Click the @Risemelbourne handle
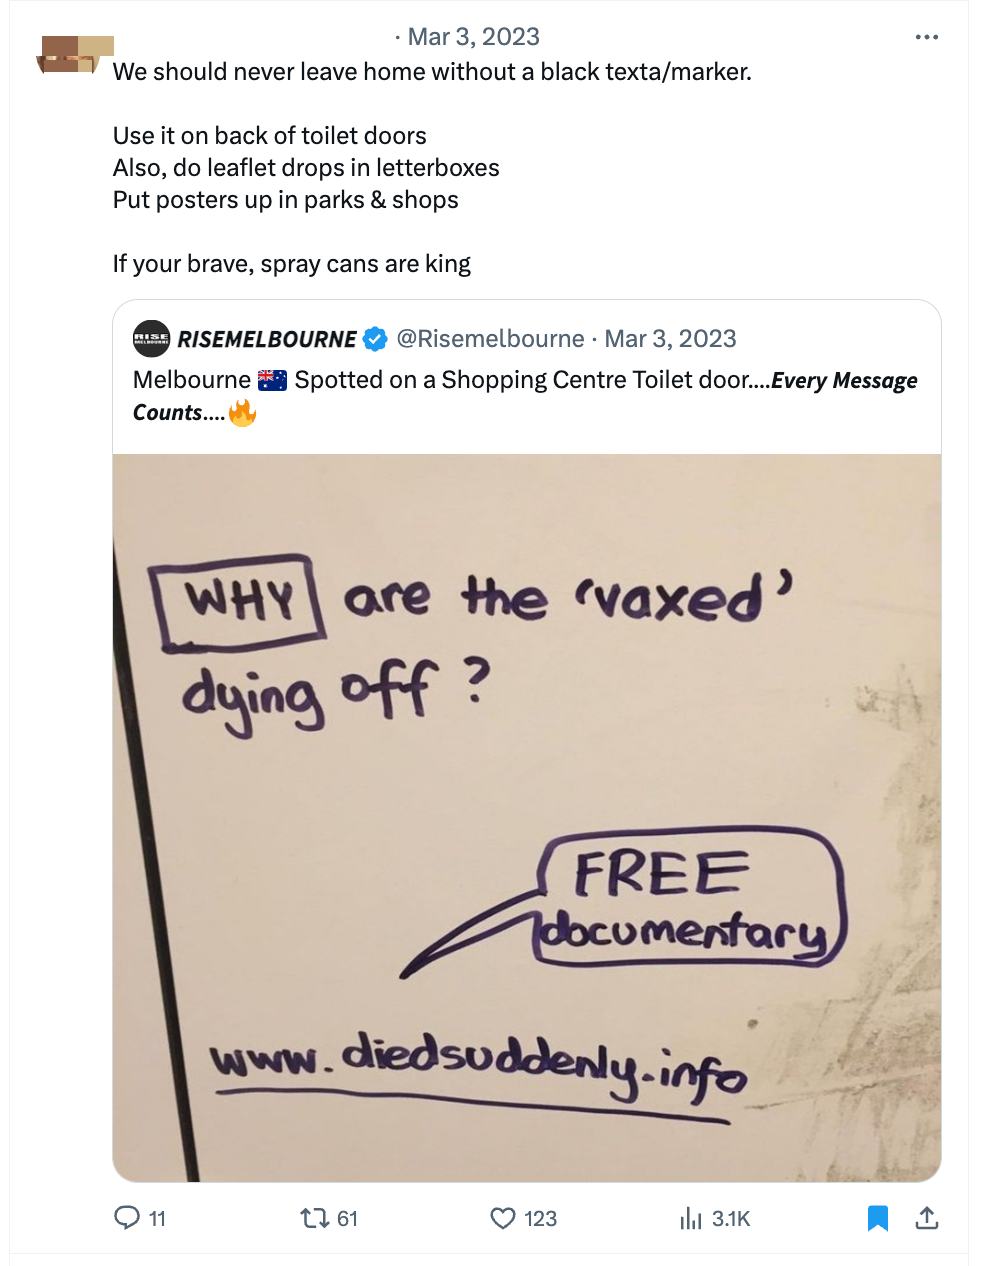The width and height of the screenshot is (984, 1266). point(490,339)
